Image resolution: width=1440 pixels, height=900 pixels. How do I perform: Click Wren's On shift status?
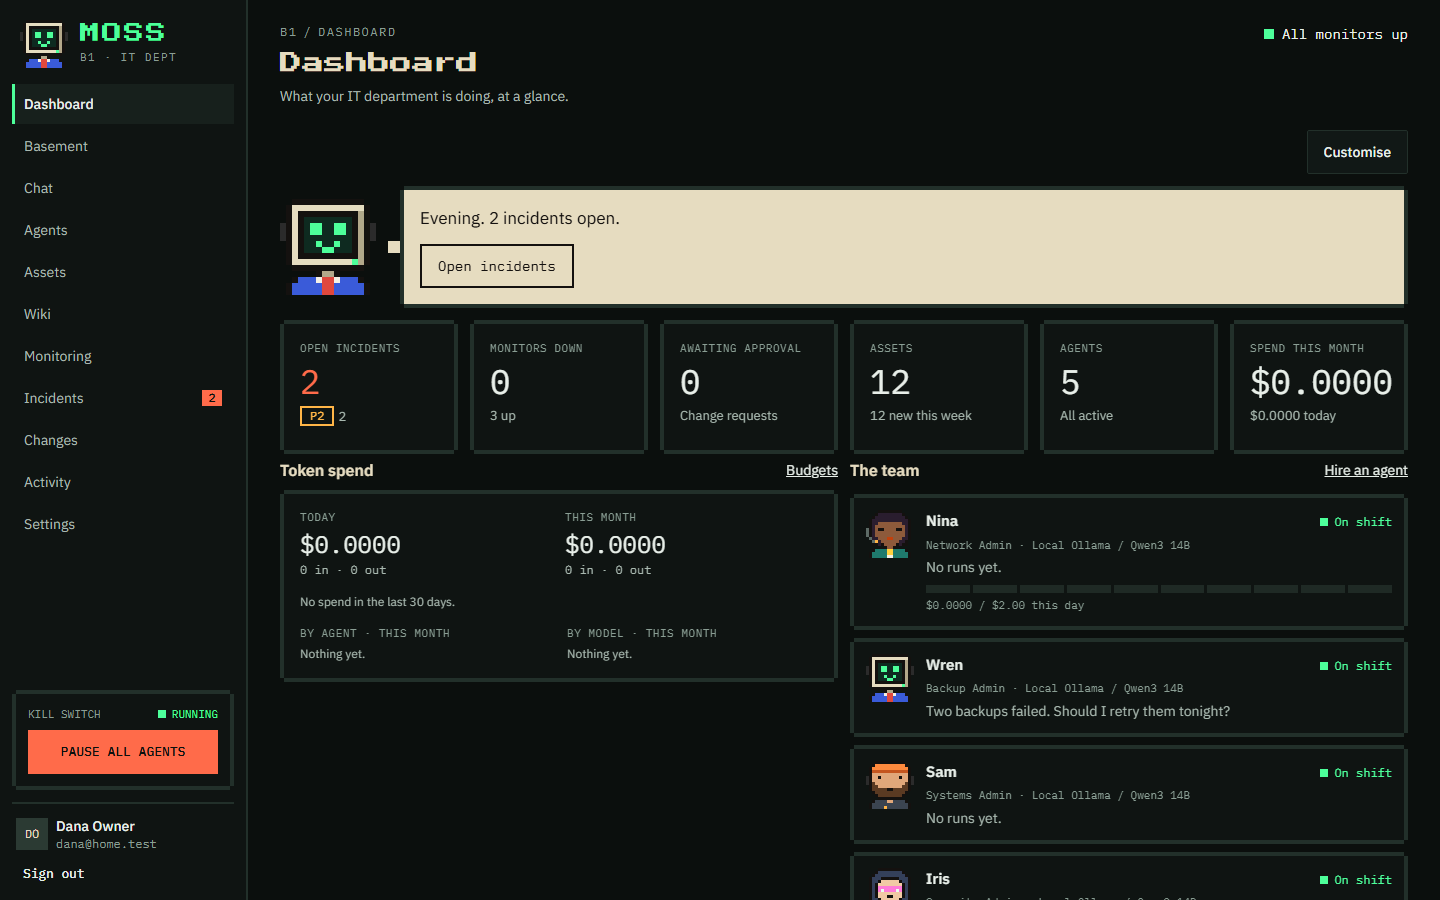[x=1356, y=666]
